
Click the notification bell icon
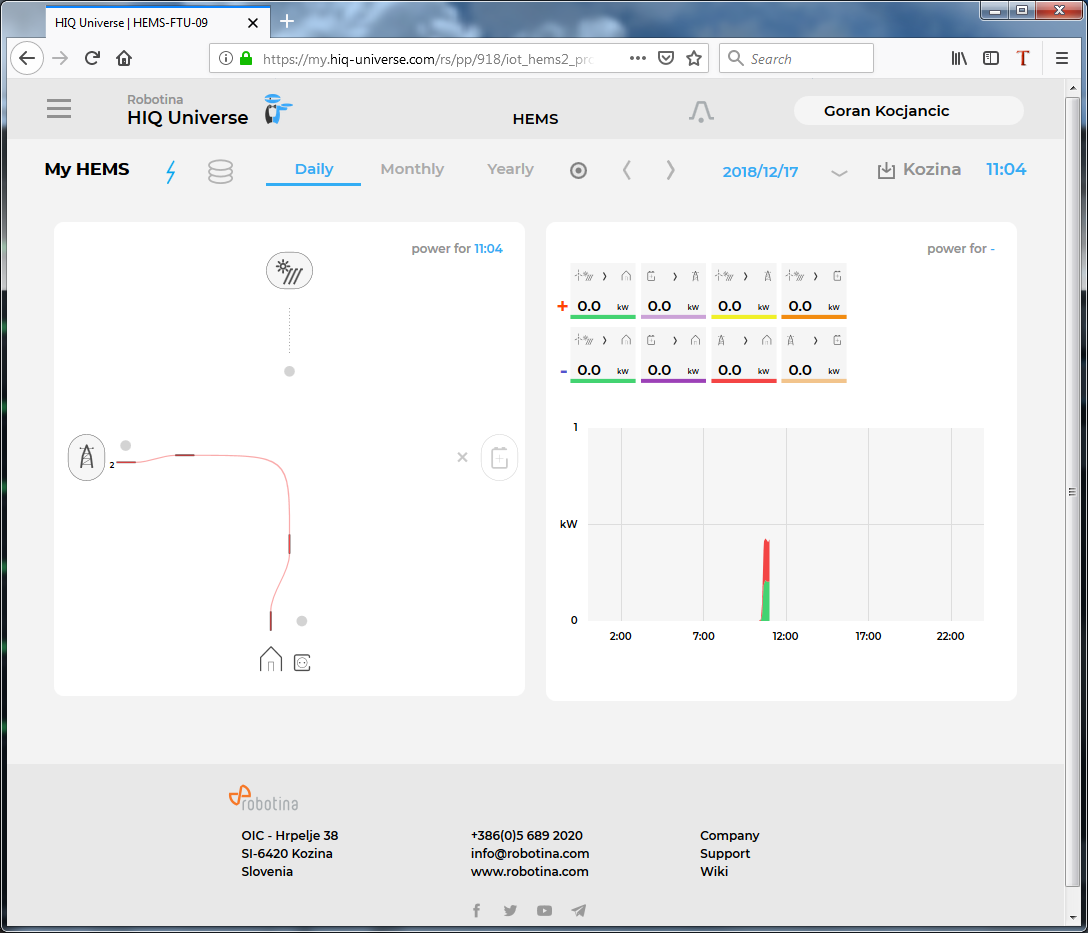pos(701,112)
